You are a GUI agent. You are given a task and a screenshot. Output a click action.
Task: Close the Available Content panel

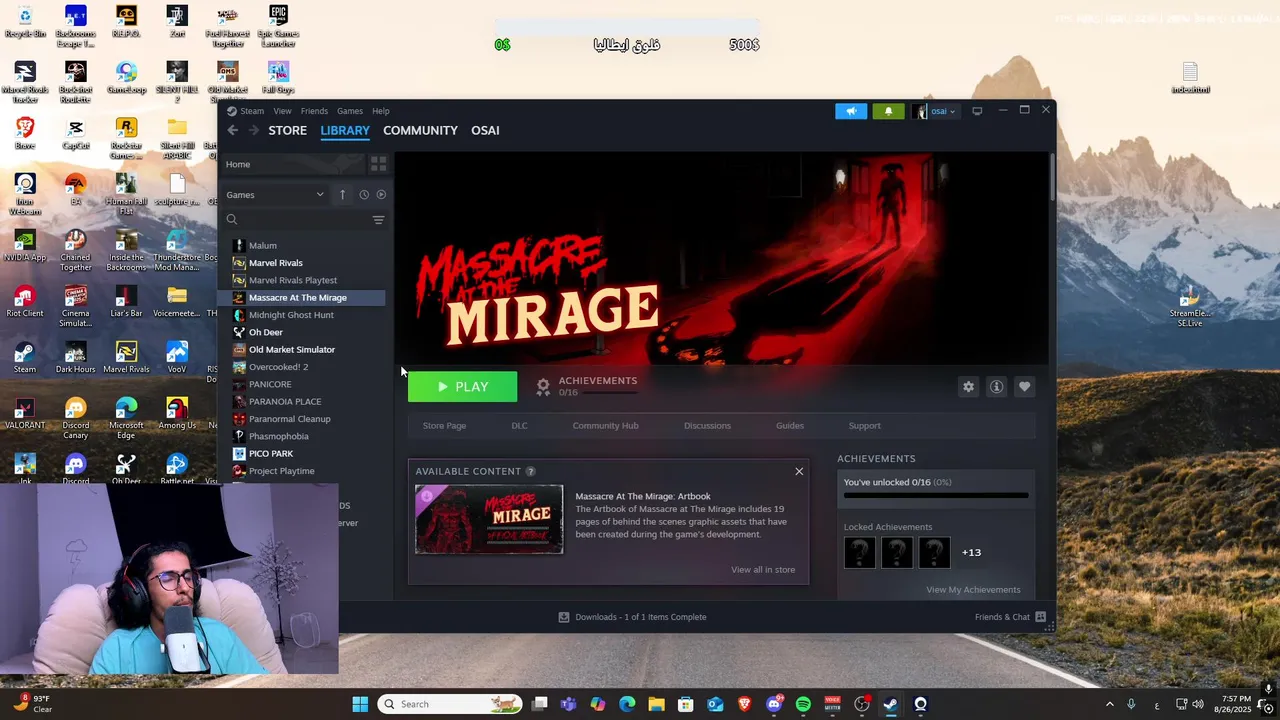click(799, 471)
